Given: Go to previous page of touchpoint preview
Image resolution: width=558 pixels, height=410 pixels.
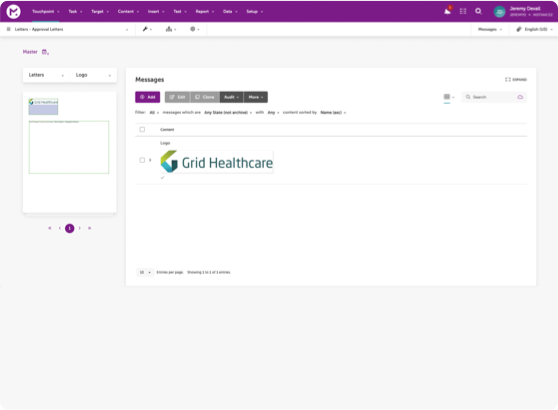Looking at the screenshot, I should pyautogui.click(x=60, y=228).
